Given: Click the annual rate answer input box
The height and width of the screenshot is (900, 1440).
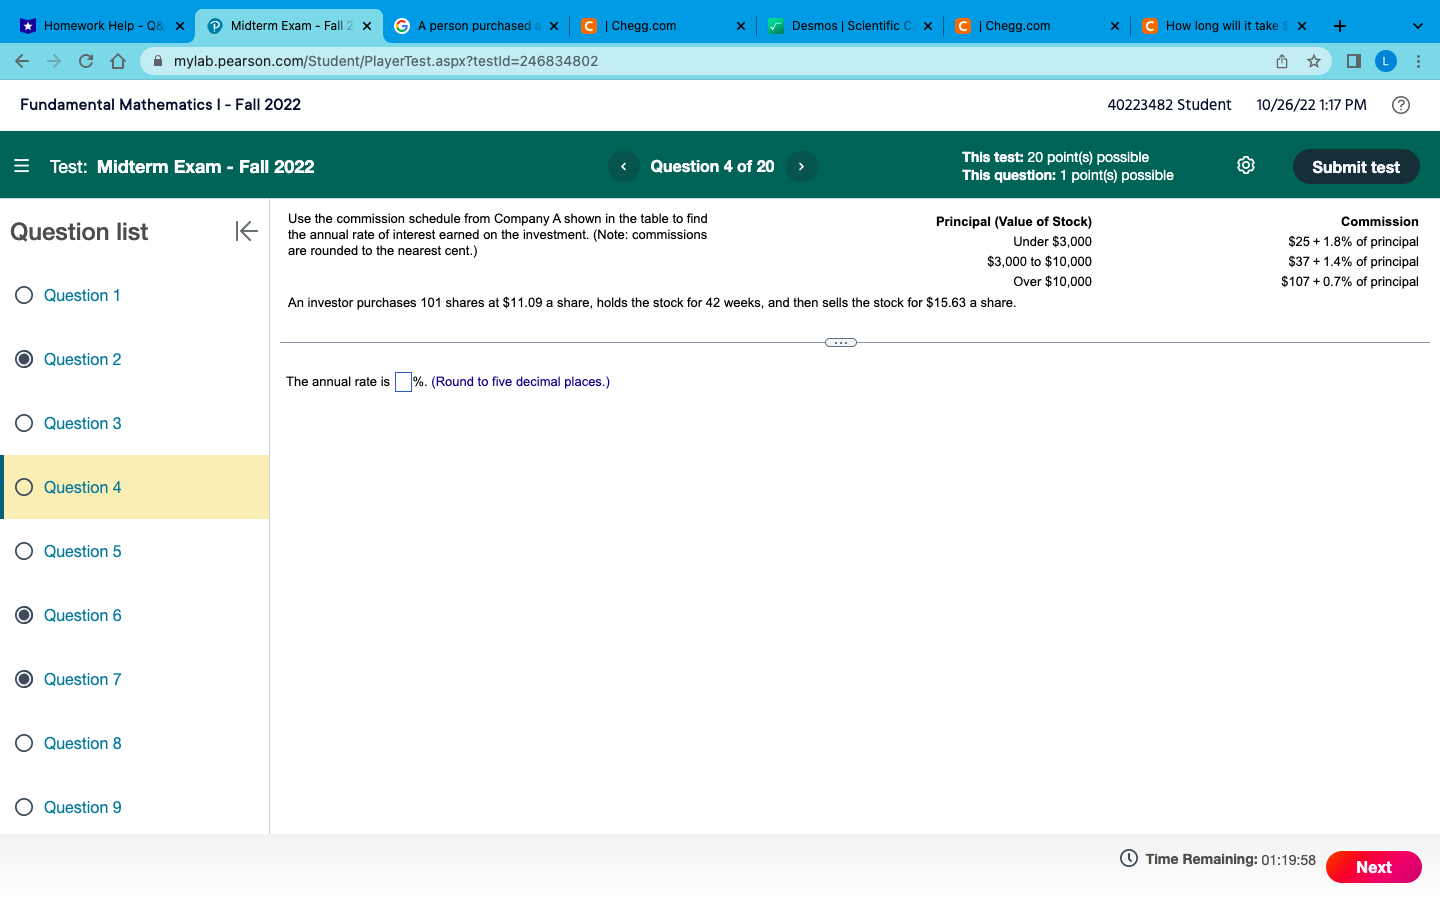Looking at the screenshot, I should (x=403, y=381).
